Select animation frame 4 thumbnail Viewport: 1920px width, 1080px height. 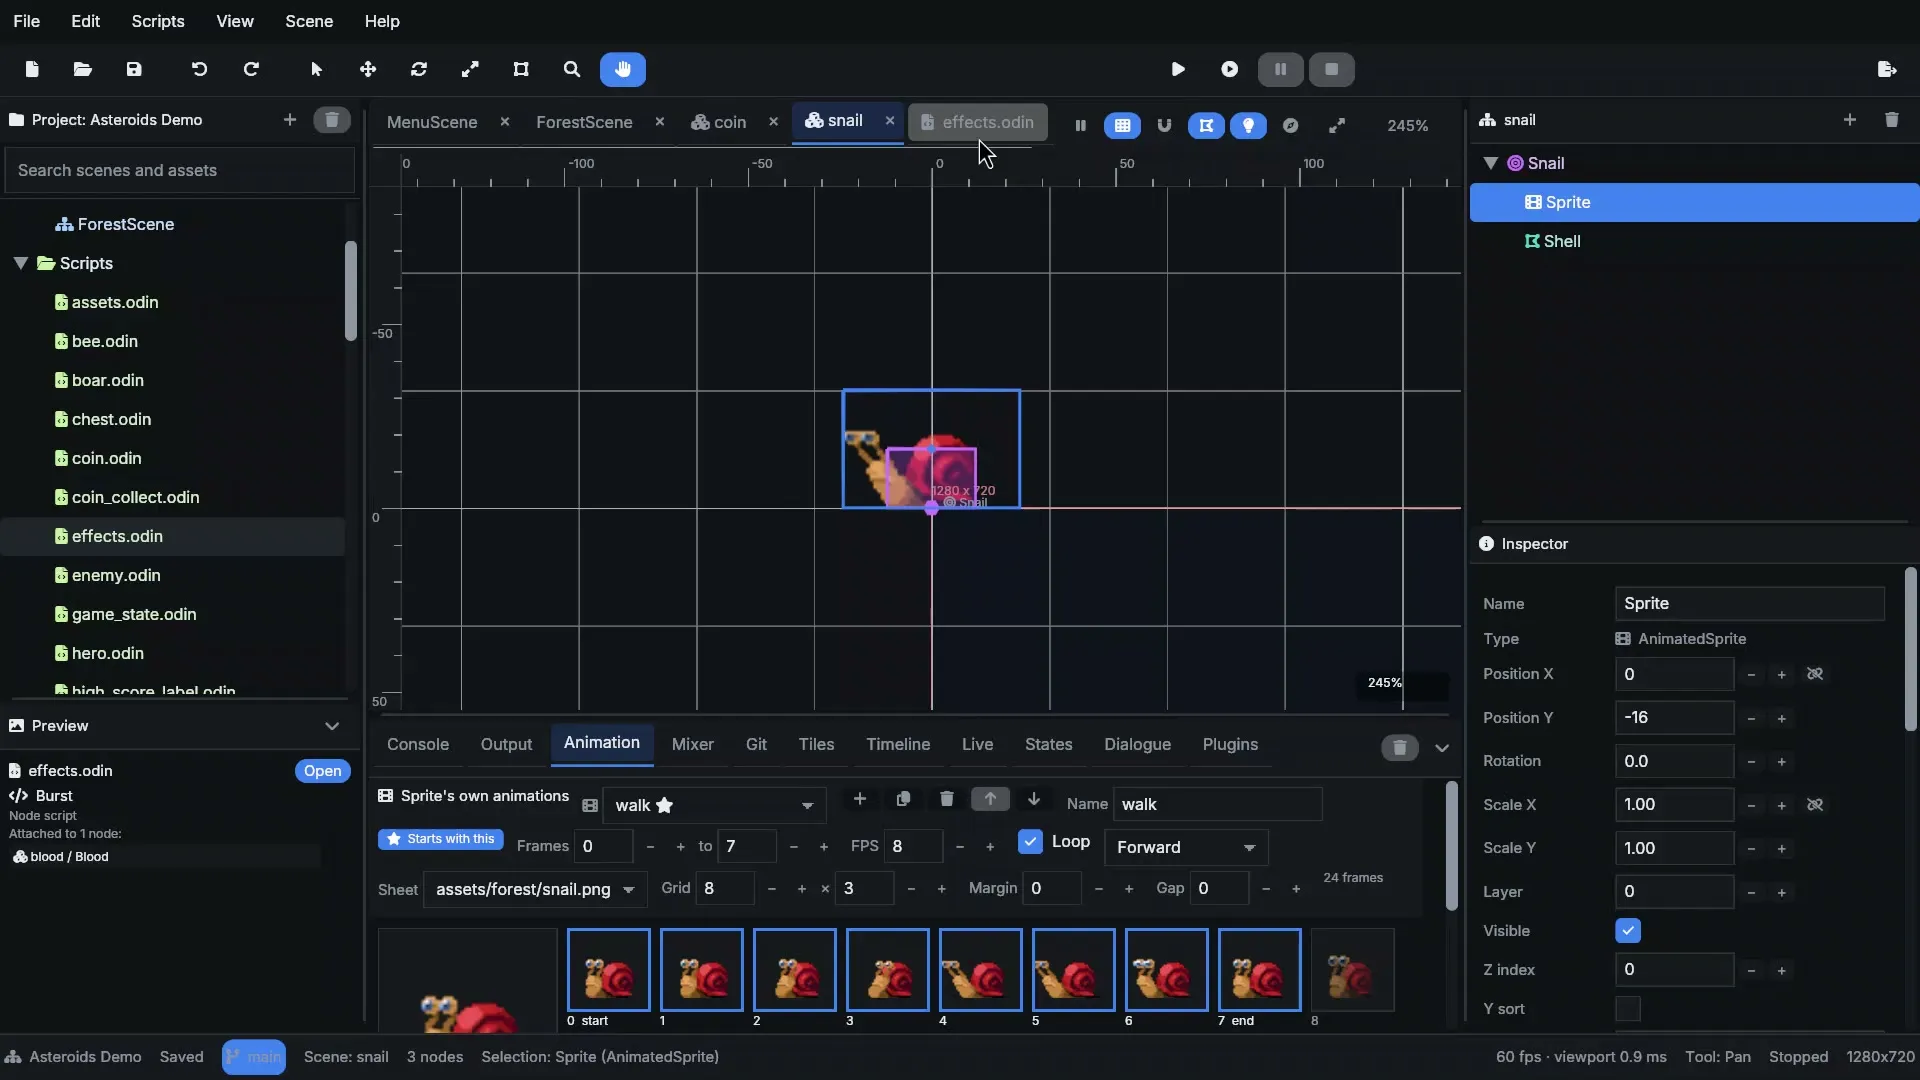tap(980, 970)
